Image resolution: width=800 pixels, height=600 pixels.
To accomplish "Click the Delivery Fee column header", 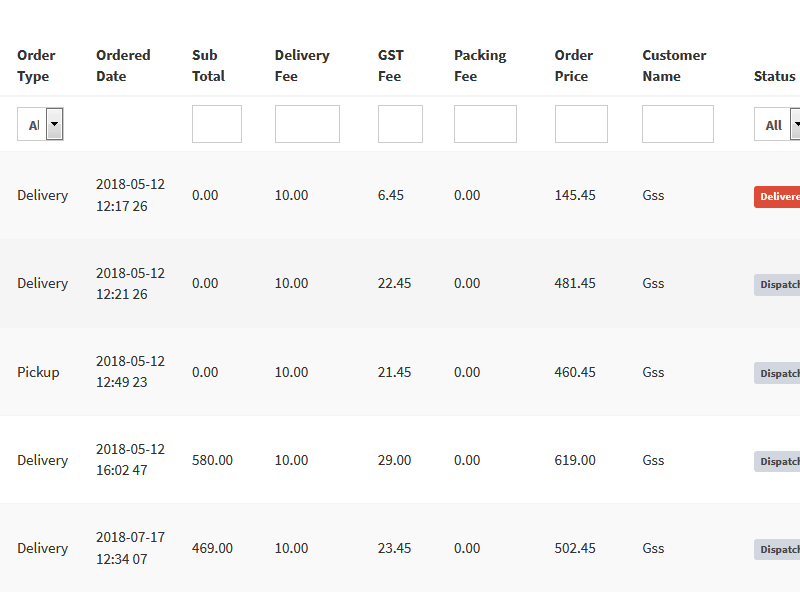I will (x=302, y=66).
